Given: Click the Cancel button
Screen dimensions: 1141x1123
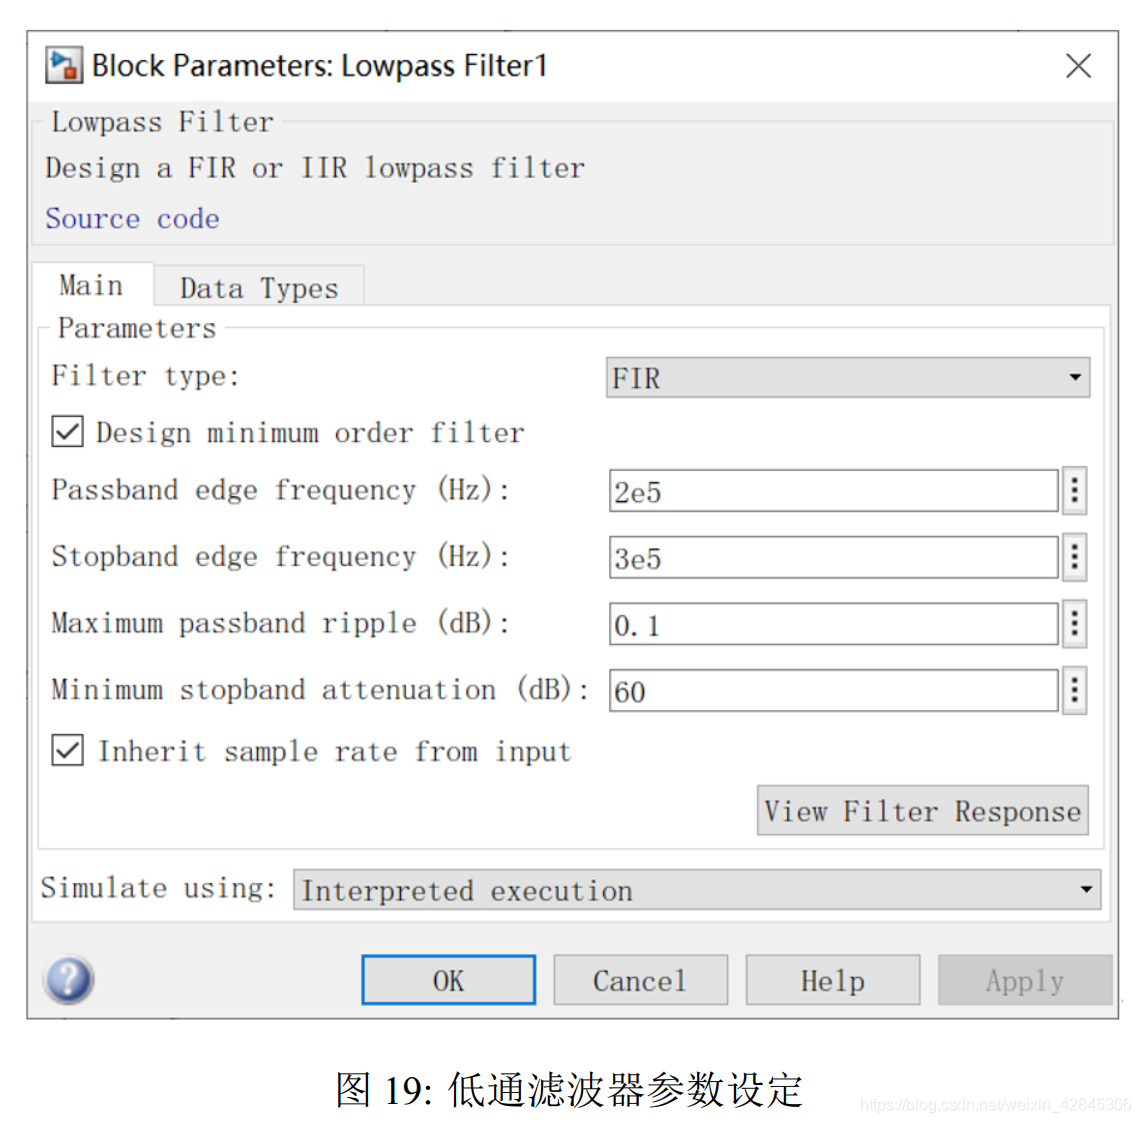Looking at the screenshot, I should point(640,980).
